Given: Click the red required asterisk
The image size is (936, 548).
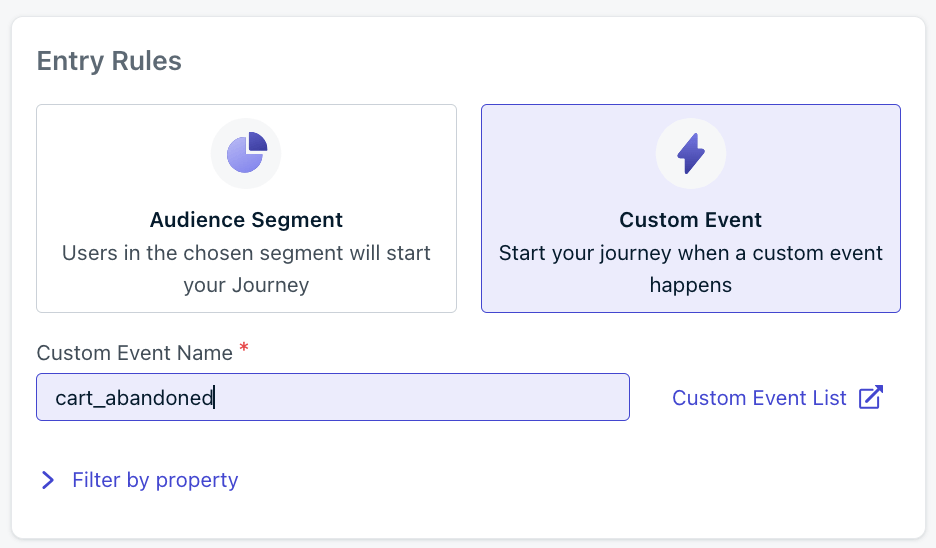Looking at the screenshot, I should (244, 347).
